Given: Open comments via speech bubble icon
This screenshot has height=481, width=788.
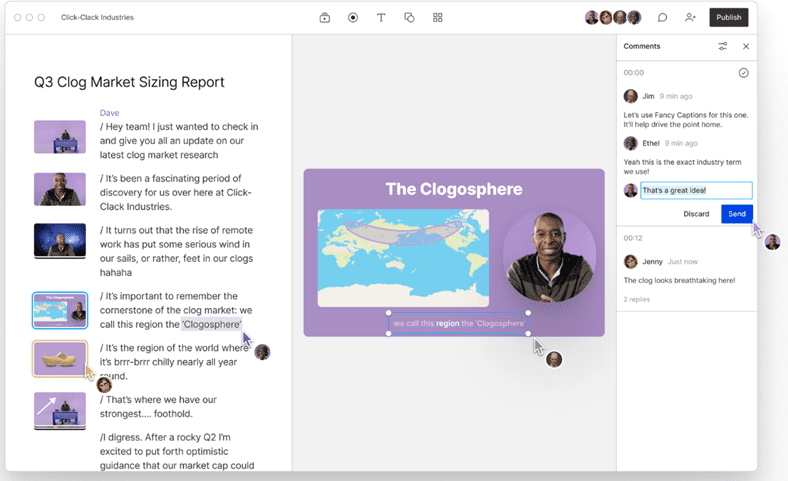Looking at the screenshot, I should 662,18.
